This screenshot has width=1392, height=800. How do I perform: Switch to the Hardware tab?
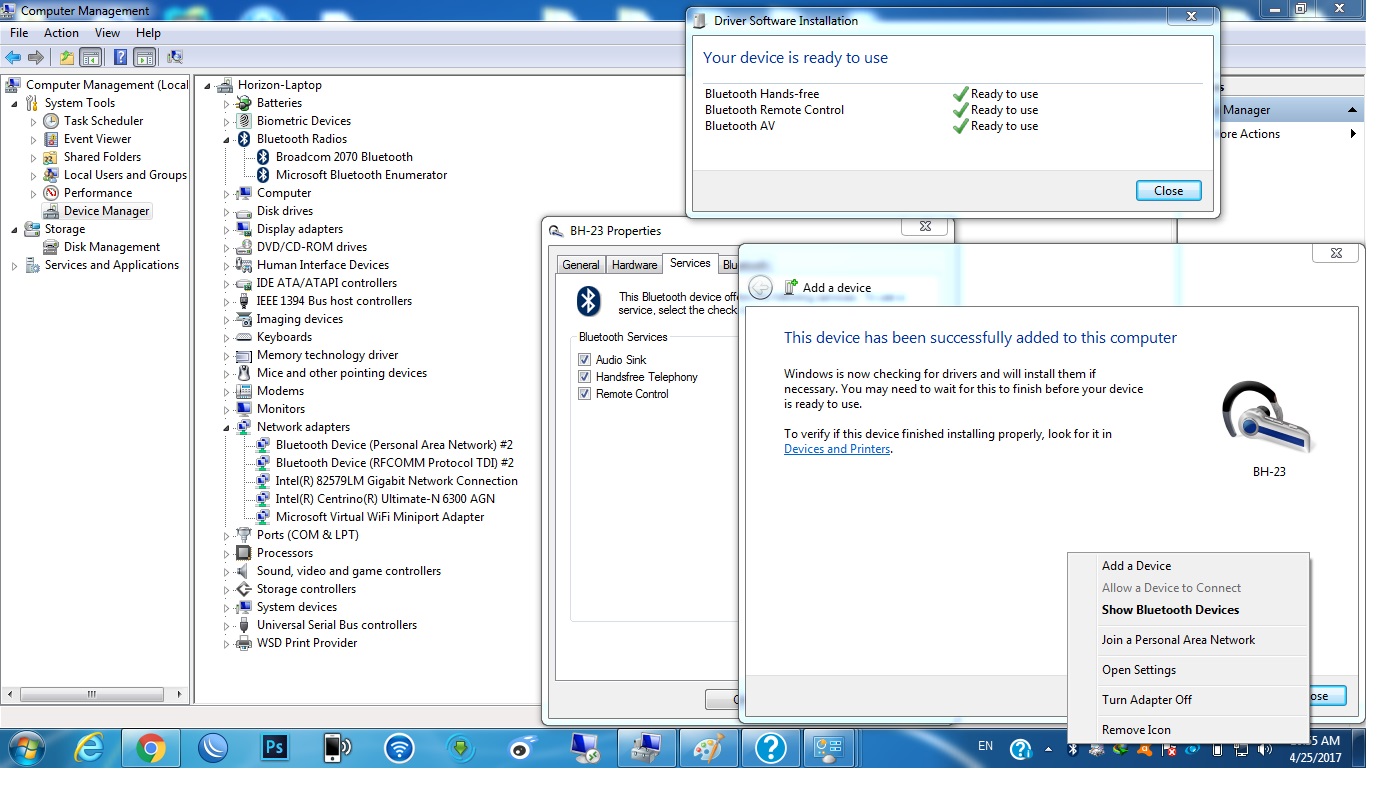pos(634,264)
